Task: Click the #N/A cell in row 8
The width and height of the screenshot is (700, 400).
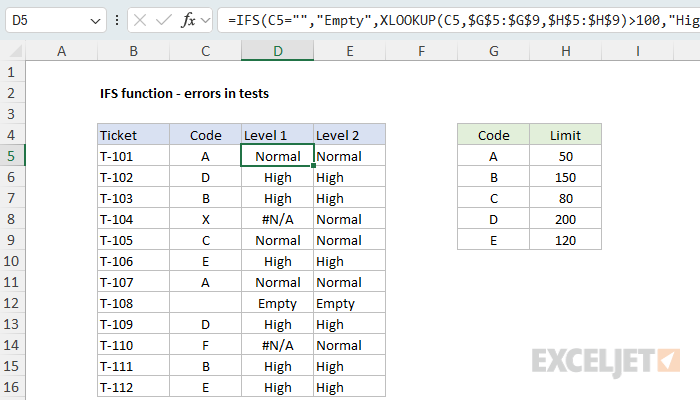Action: (278, 219)
